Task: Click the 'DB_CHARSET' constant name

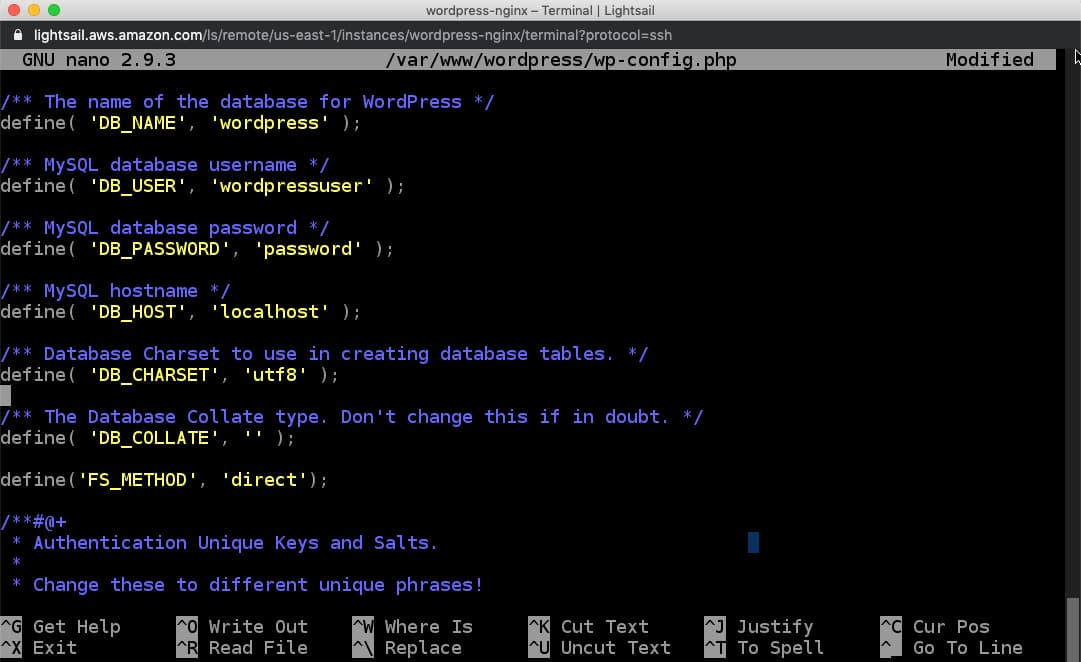Action: coord(154,374)
